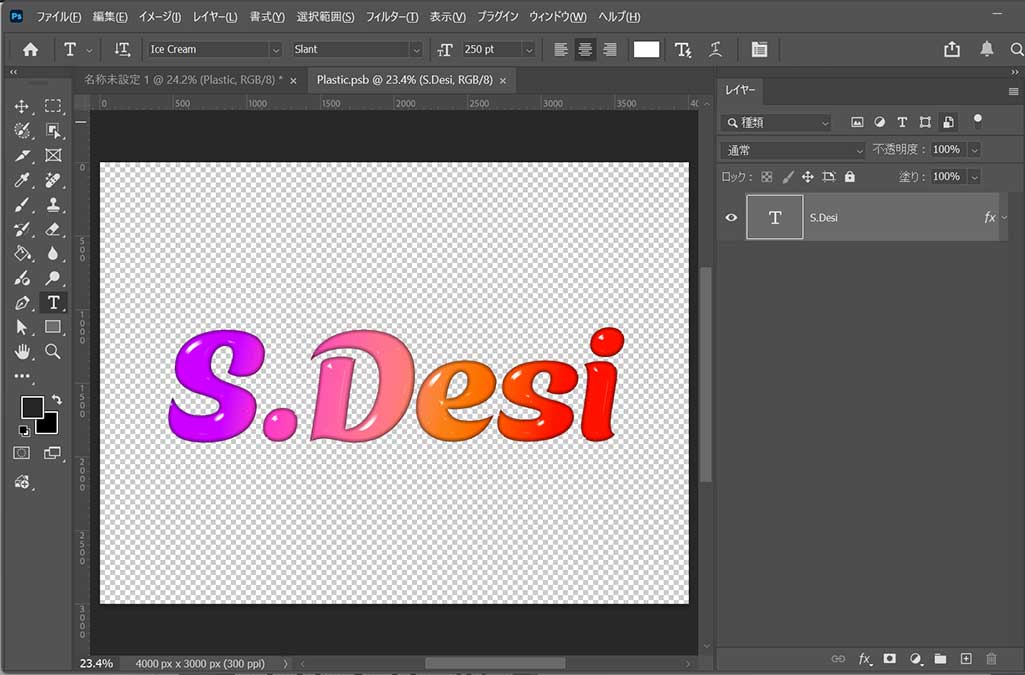
Task: Select the Hand tool
Action: point(22,351)
